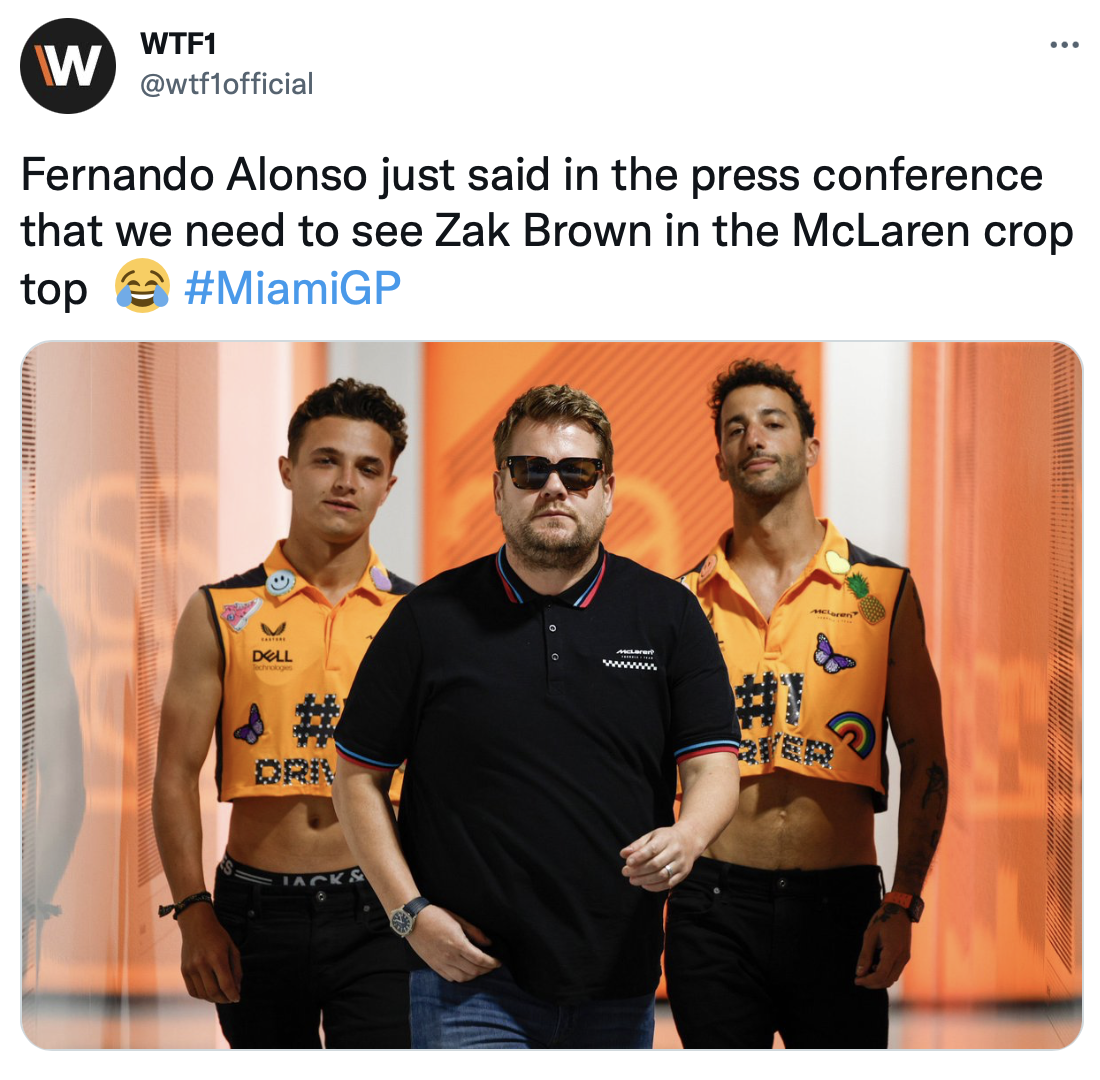Select the tweet text about the press conference

(546, 231)
